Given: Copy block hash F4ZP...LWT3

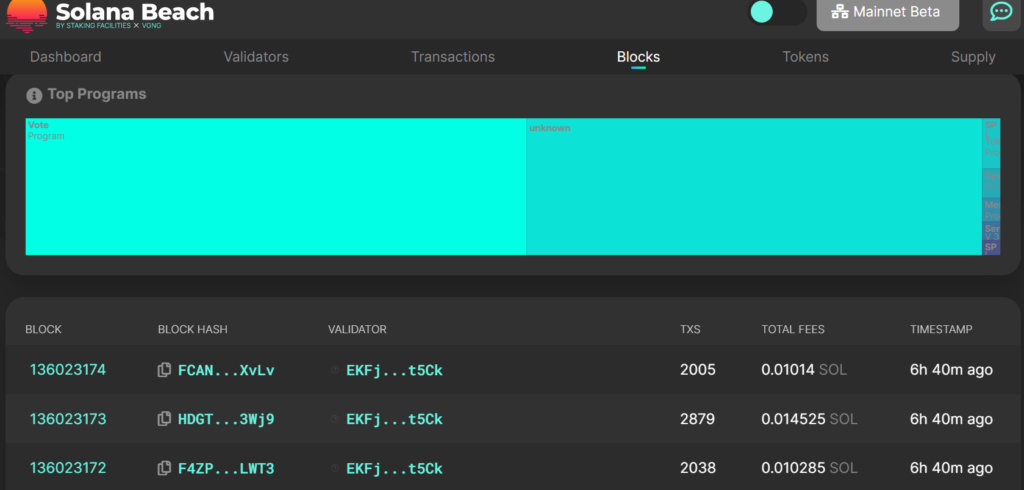Looking at the screenshot, I should click(164, 468).
